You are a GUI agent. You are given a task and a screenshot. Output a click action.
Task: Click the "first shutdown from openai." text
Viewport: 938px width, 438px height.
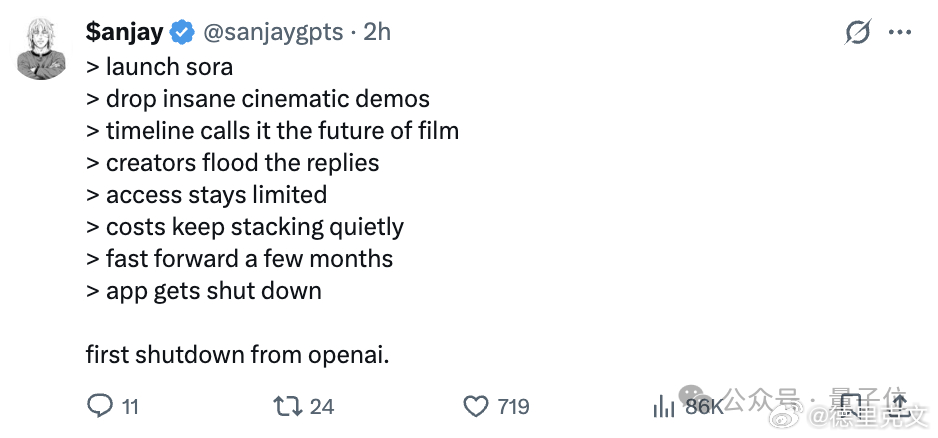[237, 355]
